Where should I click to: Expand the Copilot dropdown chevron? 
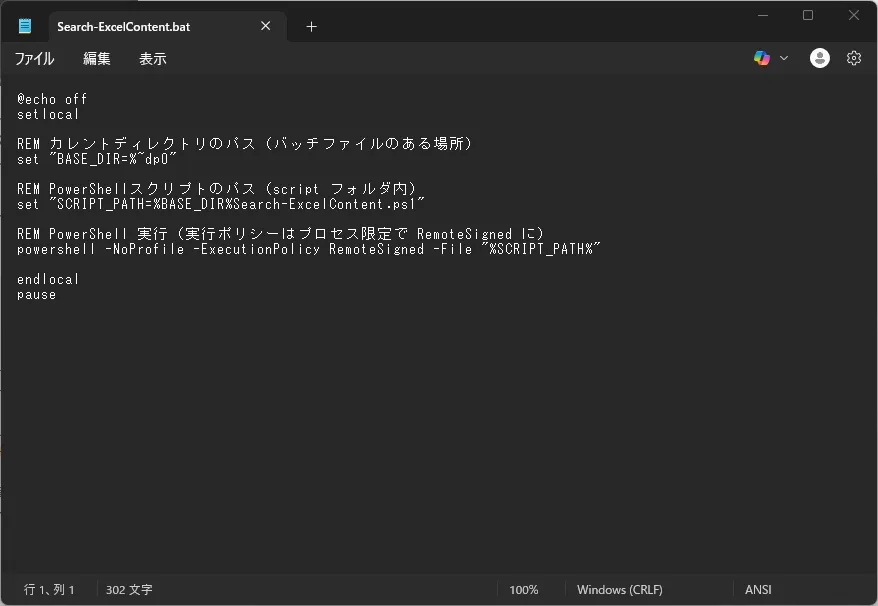784,58
